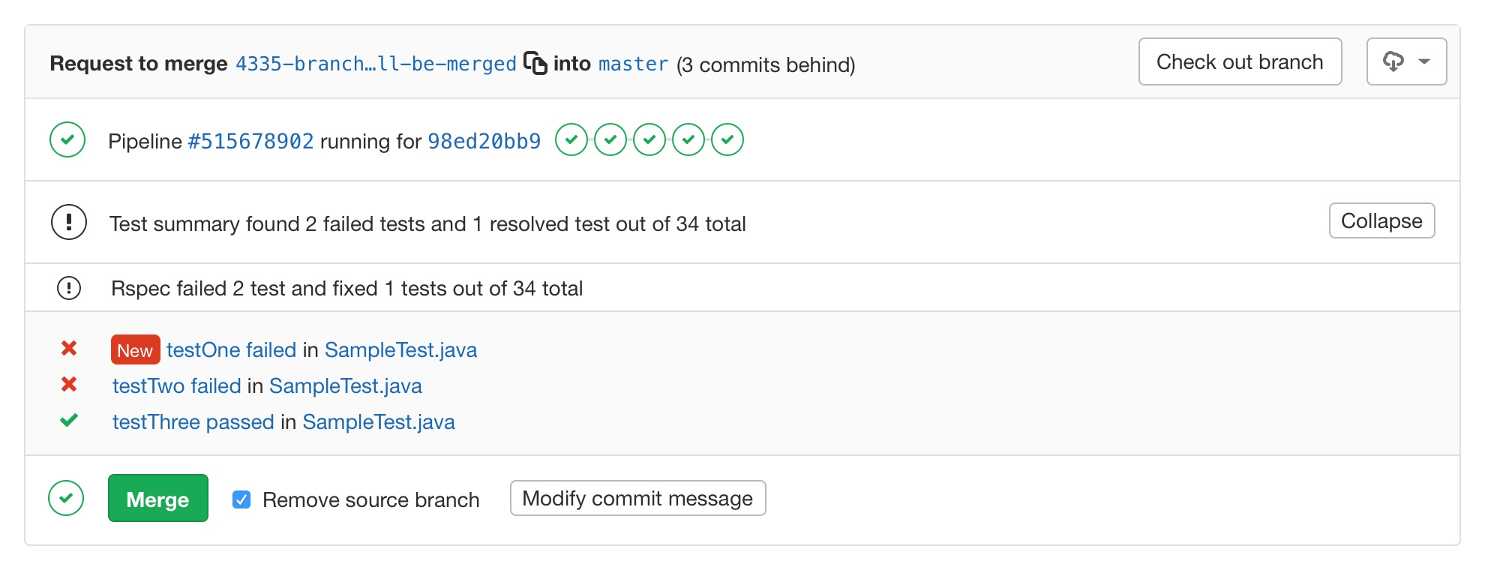The image size is (1485, 579).
Task: Click the check icon beside the Merge button
Action: click(66, 498)
